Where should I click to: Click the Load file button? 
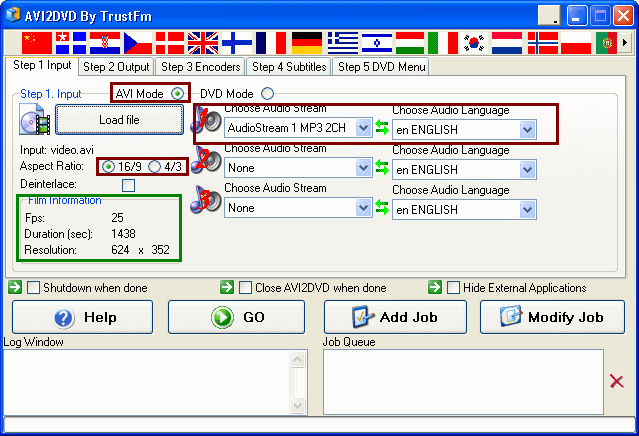(x=119, y=119)
